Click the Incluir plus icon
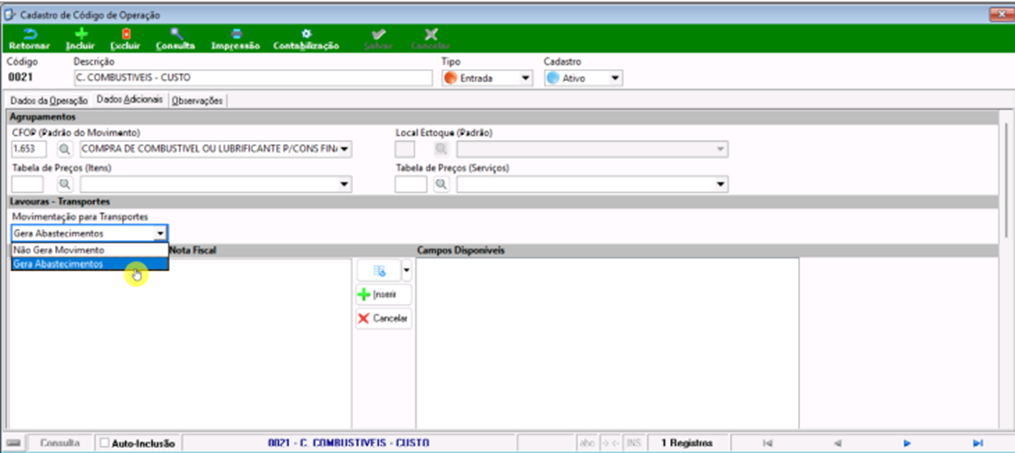 click(81, 34)
